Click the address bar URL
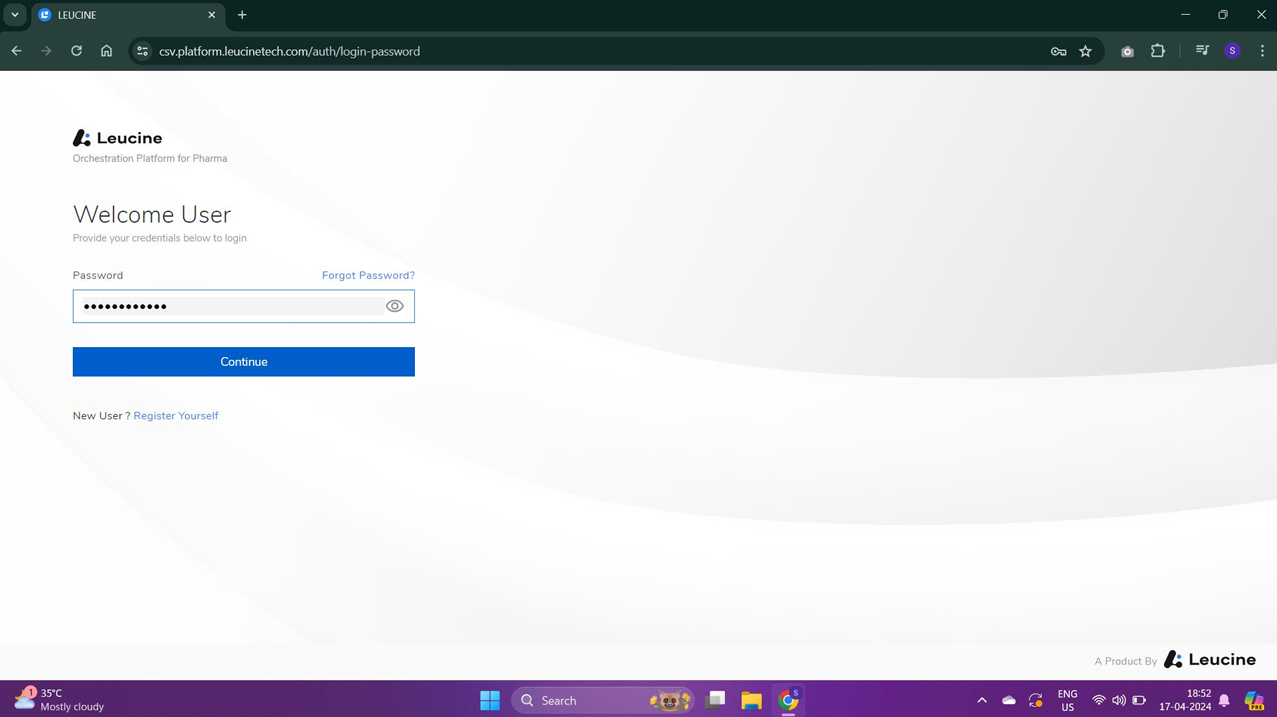This screenshot has height=717, width=1277. (x=290, y=51)
